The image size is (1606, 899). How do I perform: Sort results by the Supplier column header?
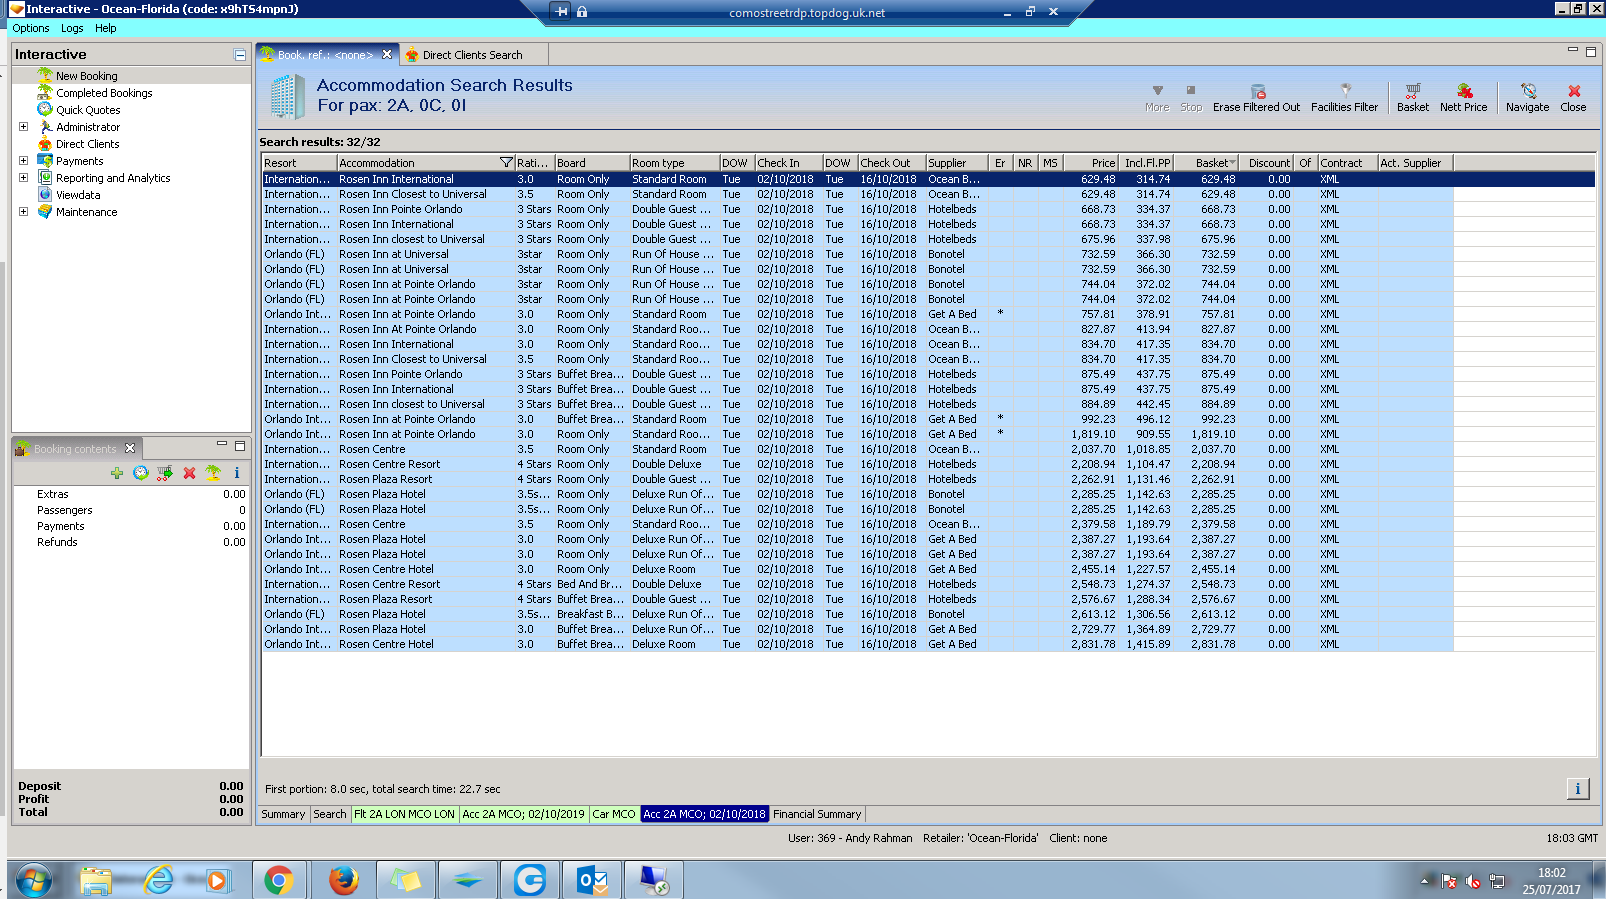click(x=956, y=163)
